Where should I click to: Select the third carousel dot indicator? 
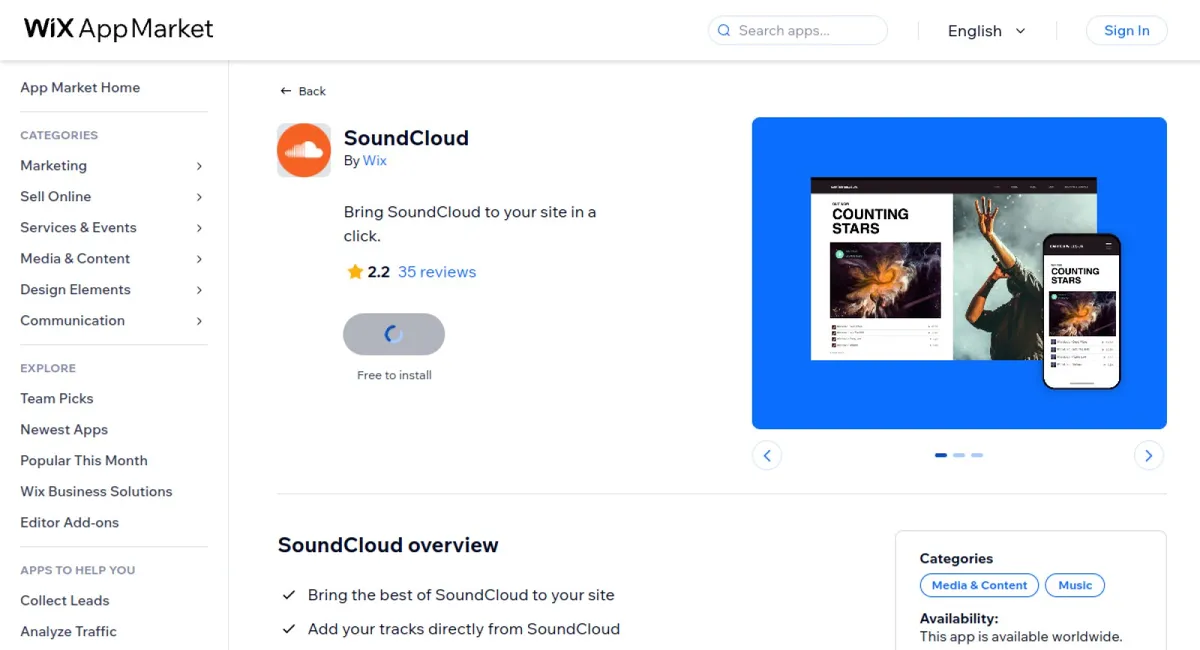(977, 455)
